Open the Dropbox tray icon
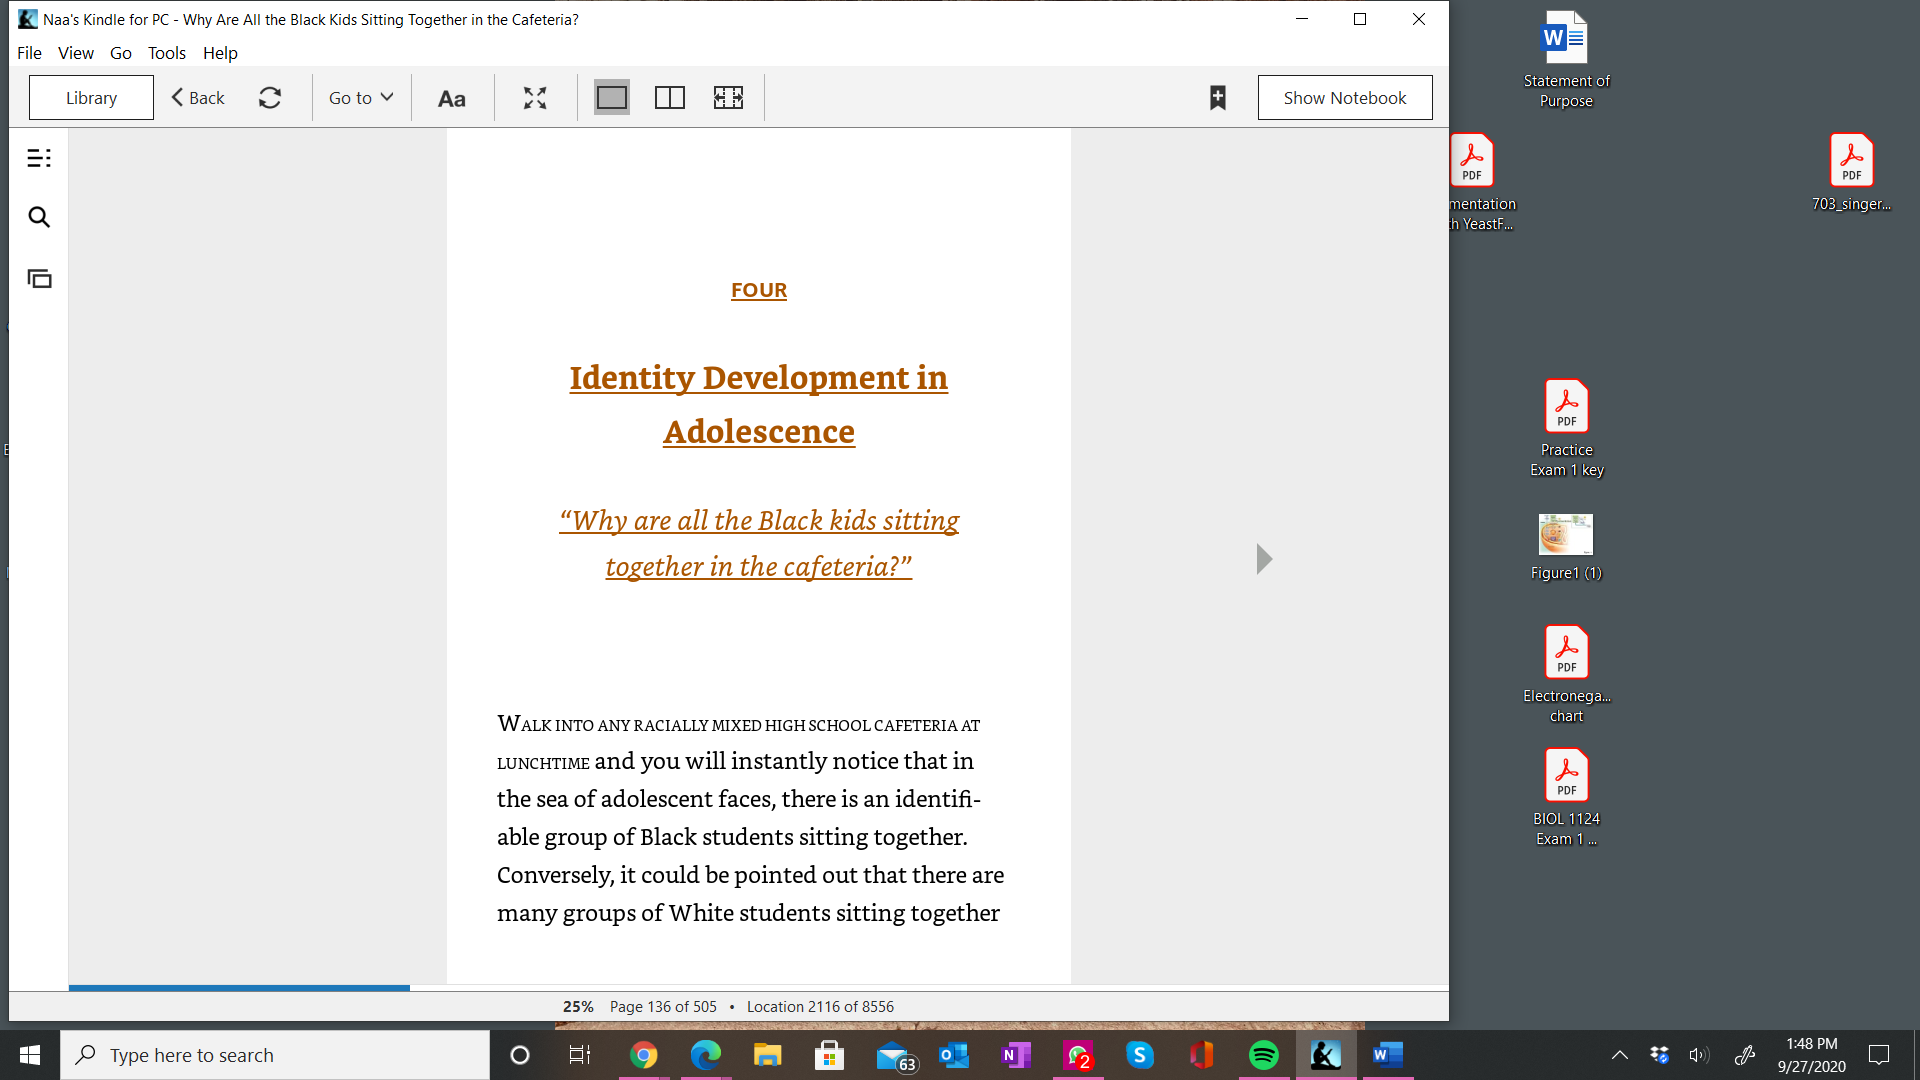 pyautogui.click(x=1660, y=1055)
